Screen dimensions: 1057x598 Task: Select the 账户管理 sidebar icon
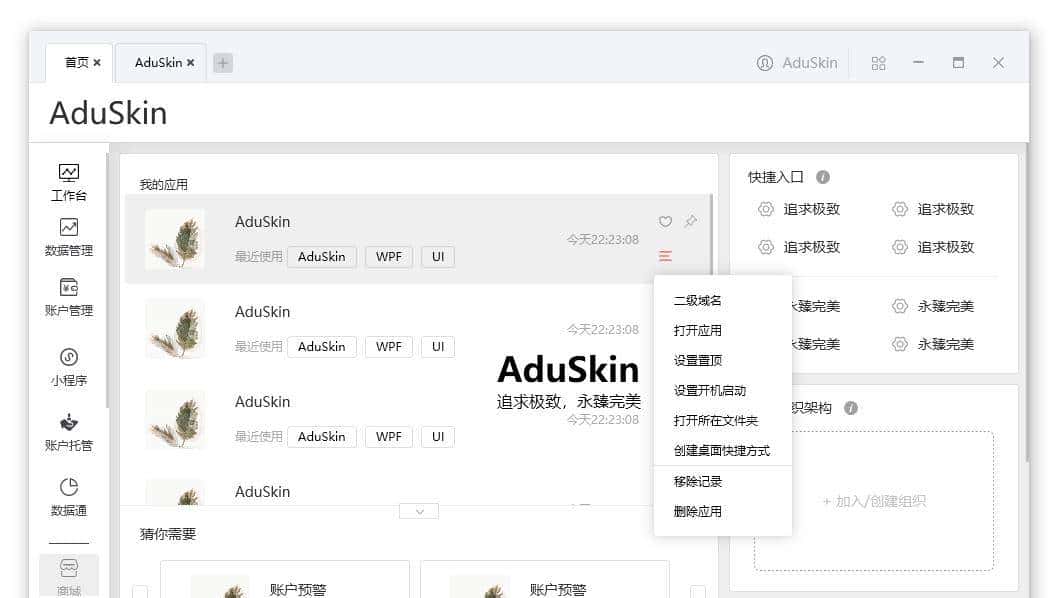pos(68,289)
